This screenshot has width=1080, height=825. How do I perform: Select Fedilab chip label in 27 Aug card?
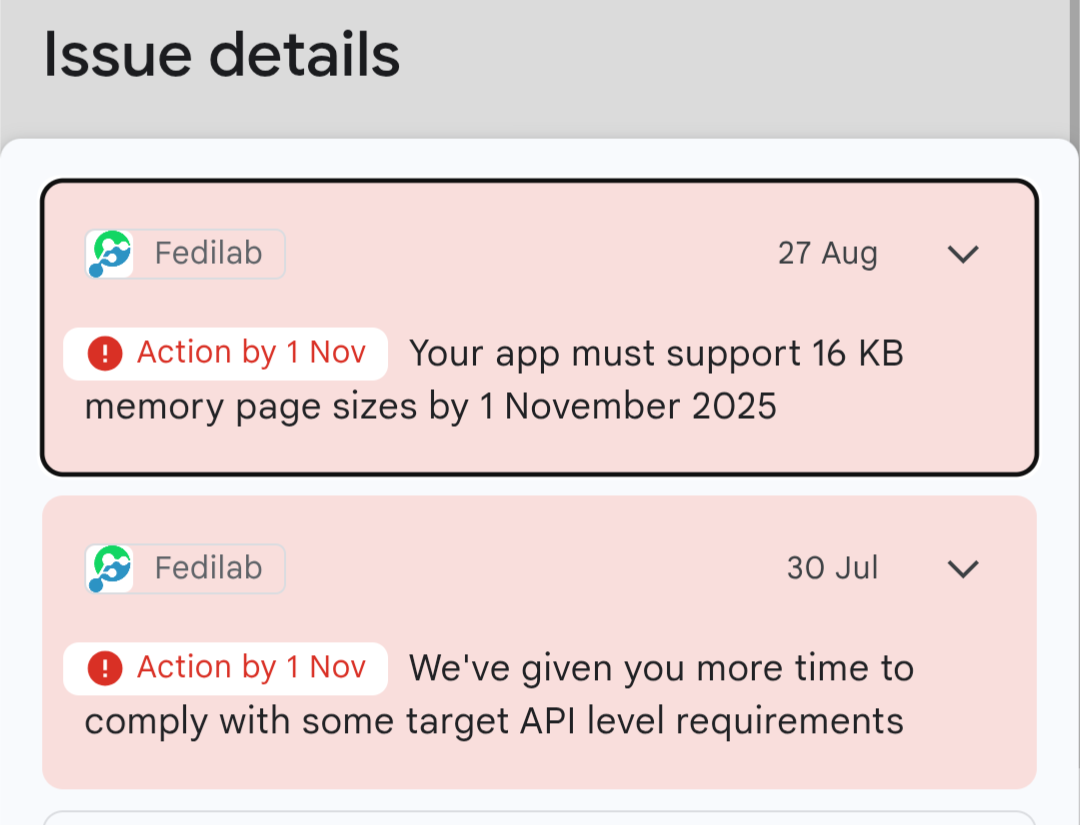pyautogui.click(x=208, y=254)
